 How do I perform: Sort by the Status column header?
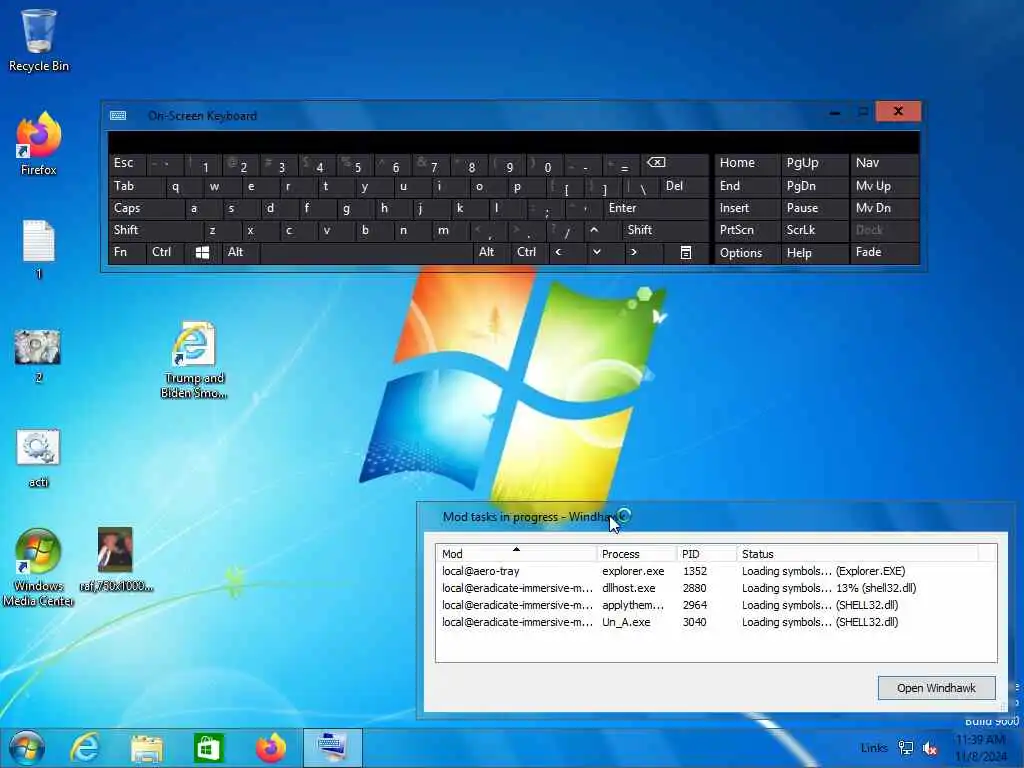[857, 554]
